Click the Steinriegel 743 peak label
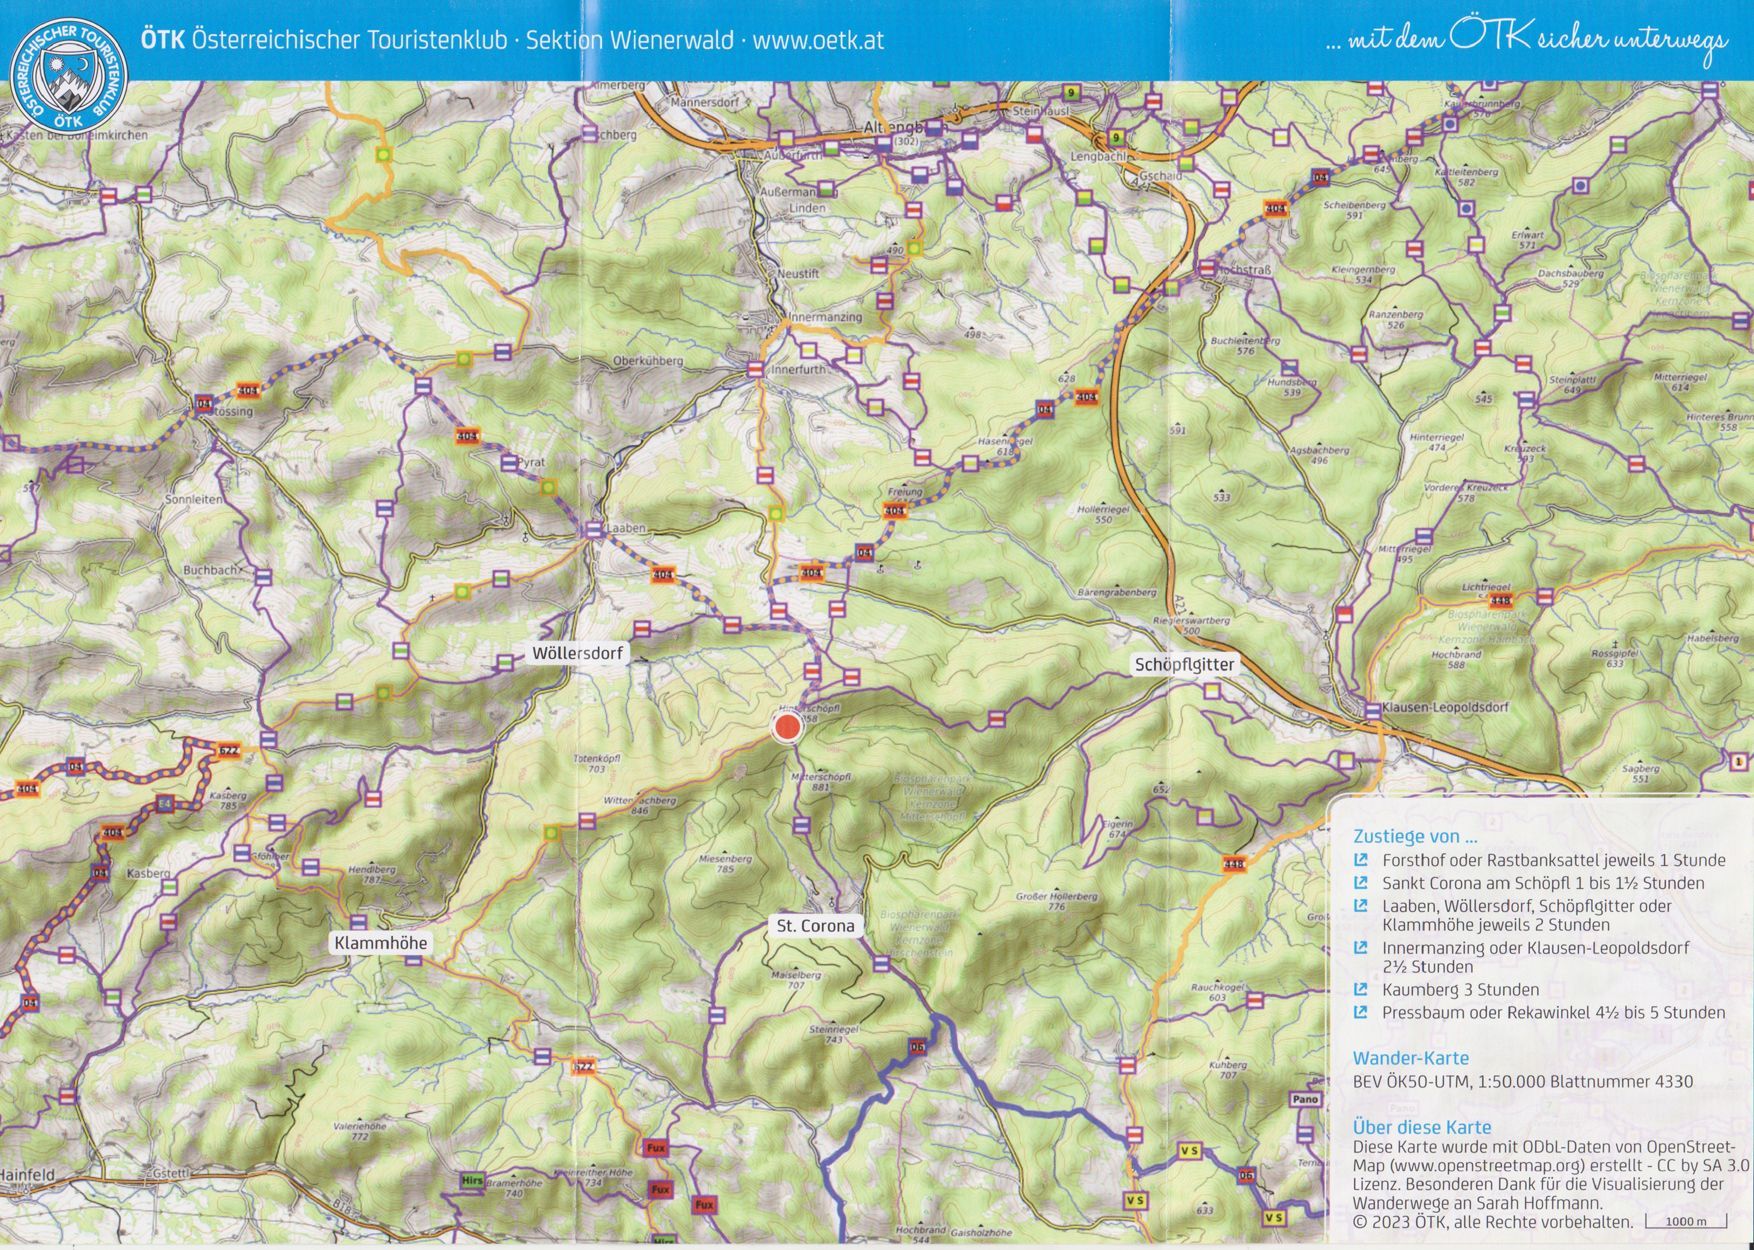This screenshot has width=1754, height=1250. (834, 1034)
